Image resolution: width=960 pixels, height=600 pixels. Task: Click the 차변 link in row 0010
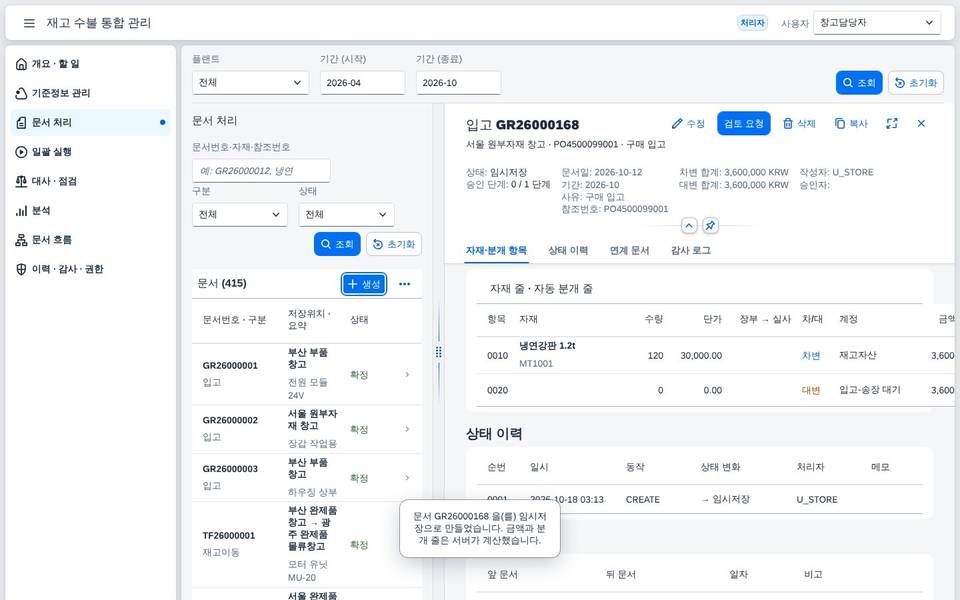point(811,356)
